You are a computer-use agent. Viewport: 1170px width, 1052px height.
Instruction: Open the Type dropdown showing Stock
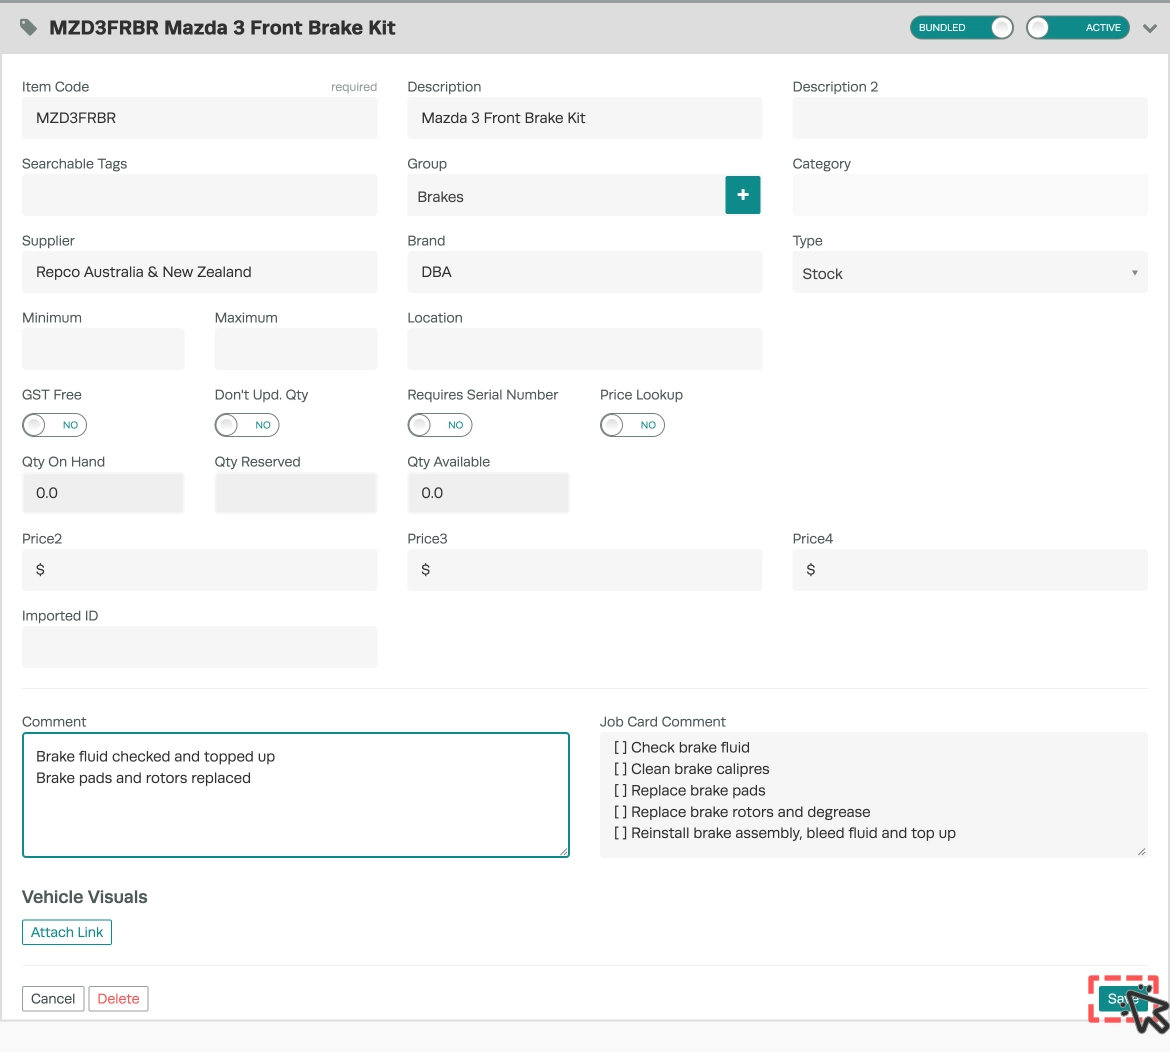point(969,273)
